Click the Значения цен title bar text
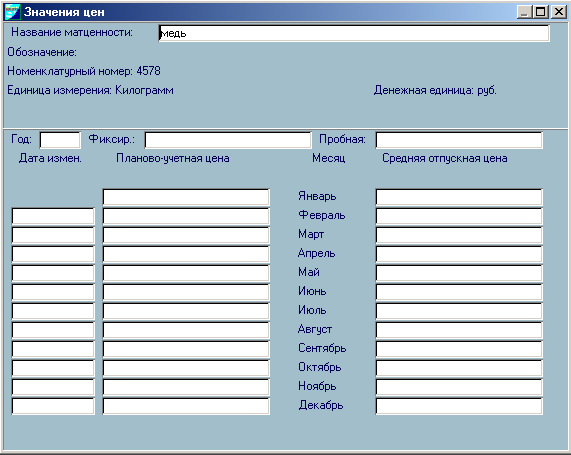 pyautogui.click(x=64, y=12)
